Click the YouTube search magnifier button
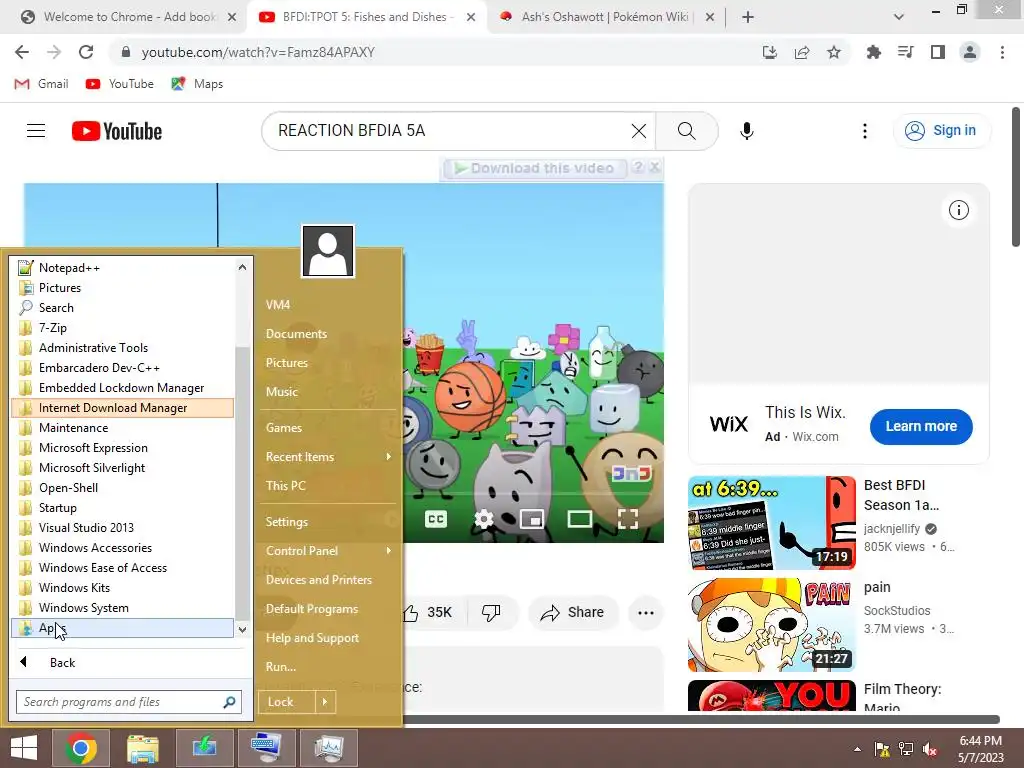Viewport: 1024px width, 768px height. 686,131
